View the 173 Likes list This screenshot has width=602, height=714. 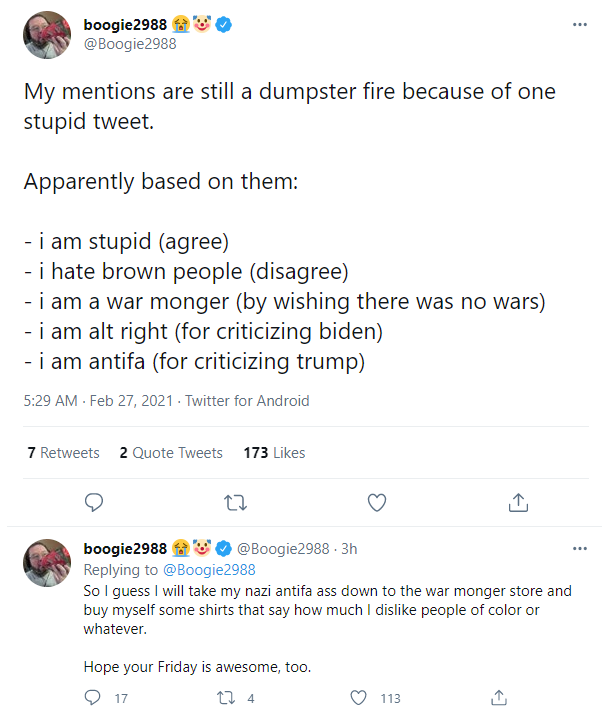pyautogui.click(x=275, y=453)
